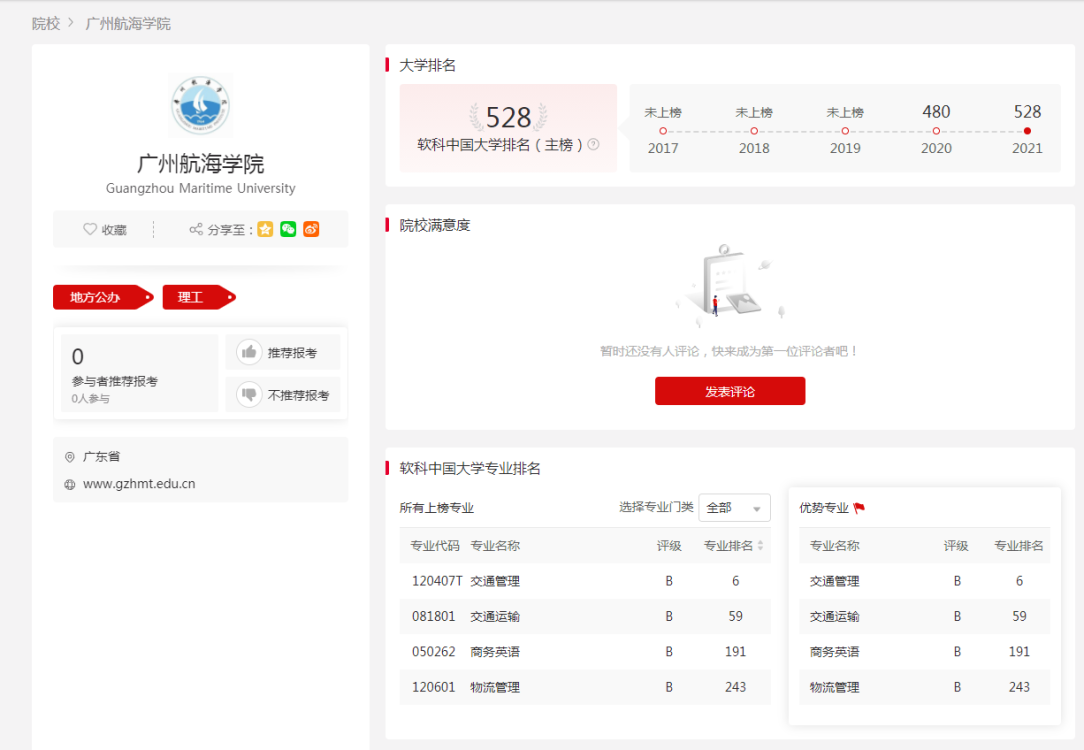Share via green WeChat icon

tap(288, 229)
